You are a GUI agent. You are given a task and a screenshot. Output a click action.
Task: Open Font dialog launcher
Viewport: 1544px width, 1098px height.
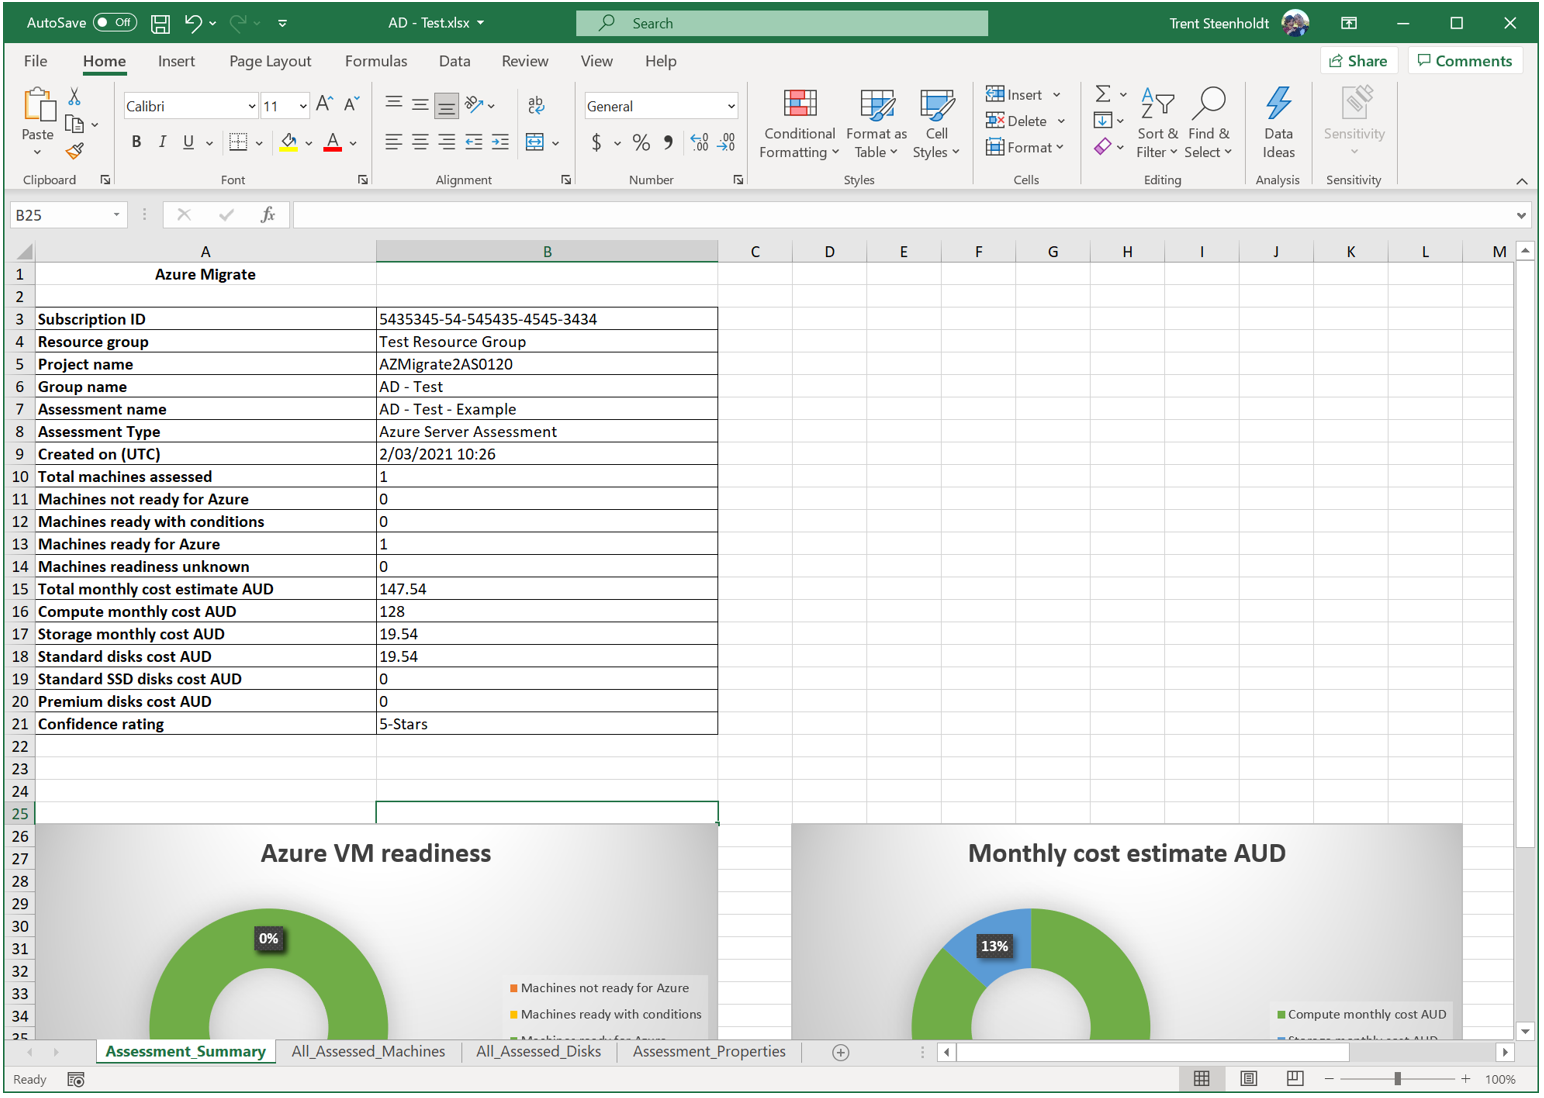point(363,180)
